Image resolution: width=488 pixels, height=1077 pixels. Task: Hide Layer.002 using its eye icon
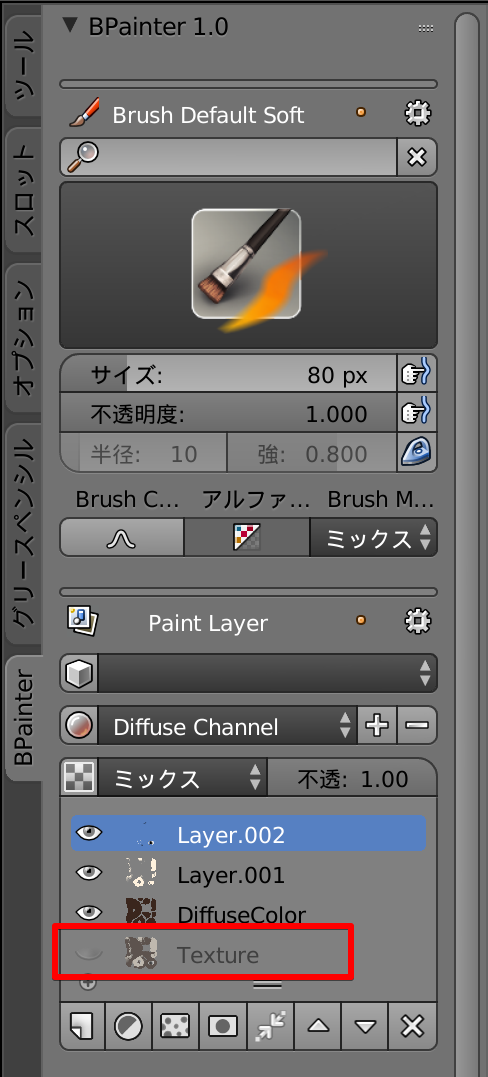pos(88,834)
